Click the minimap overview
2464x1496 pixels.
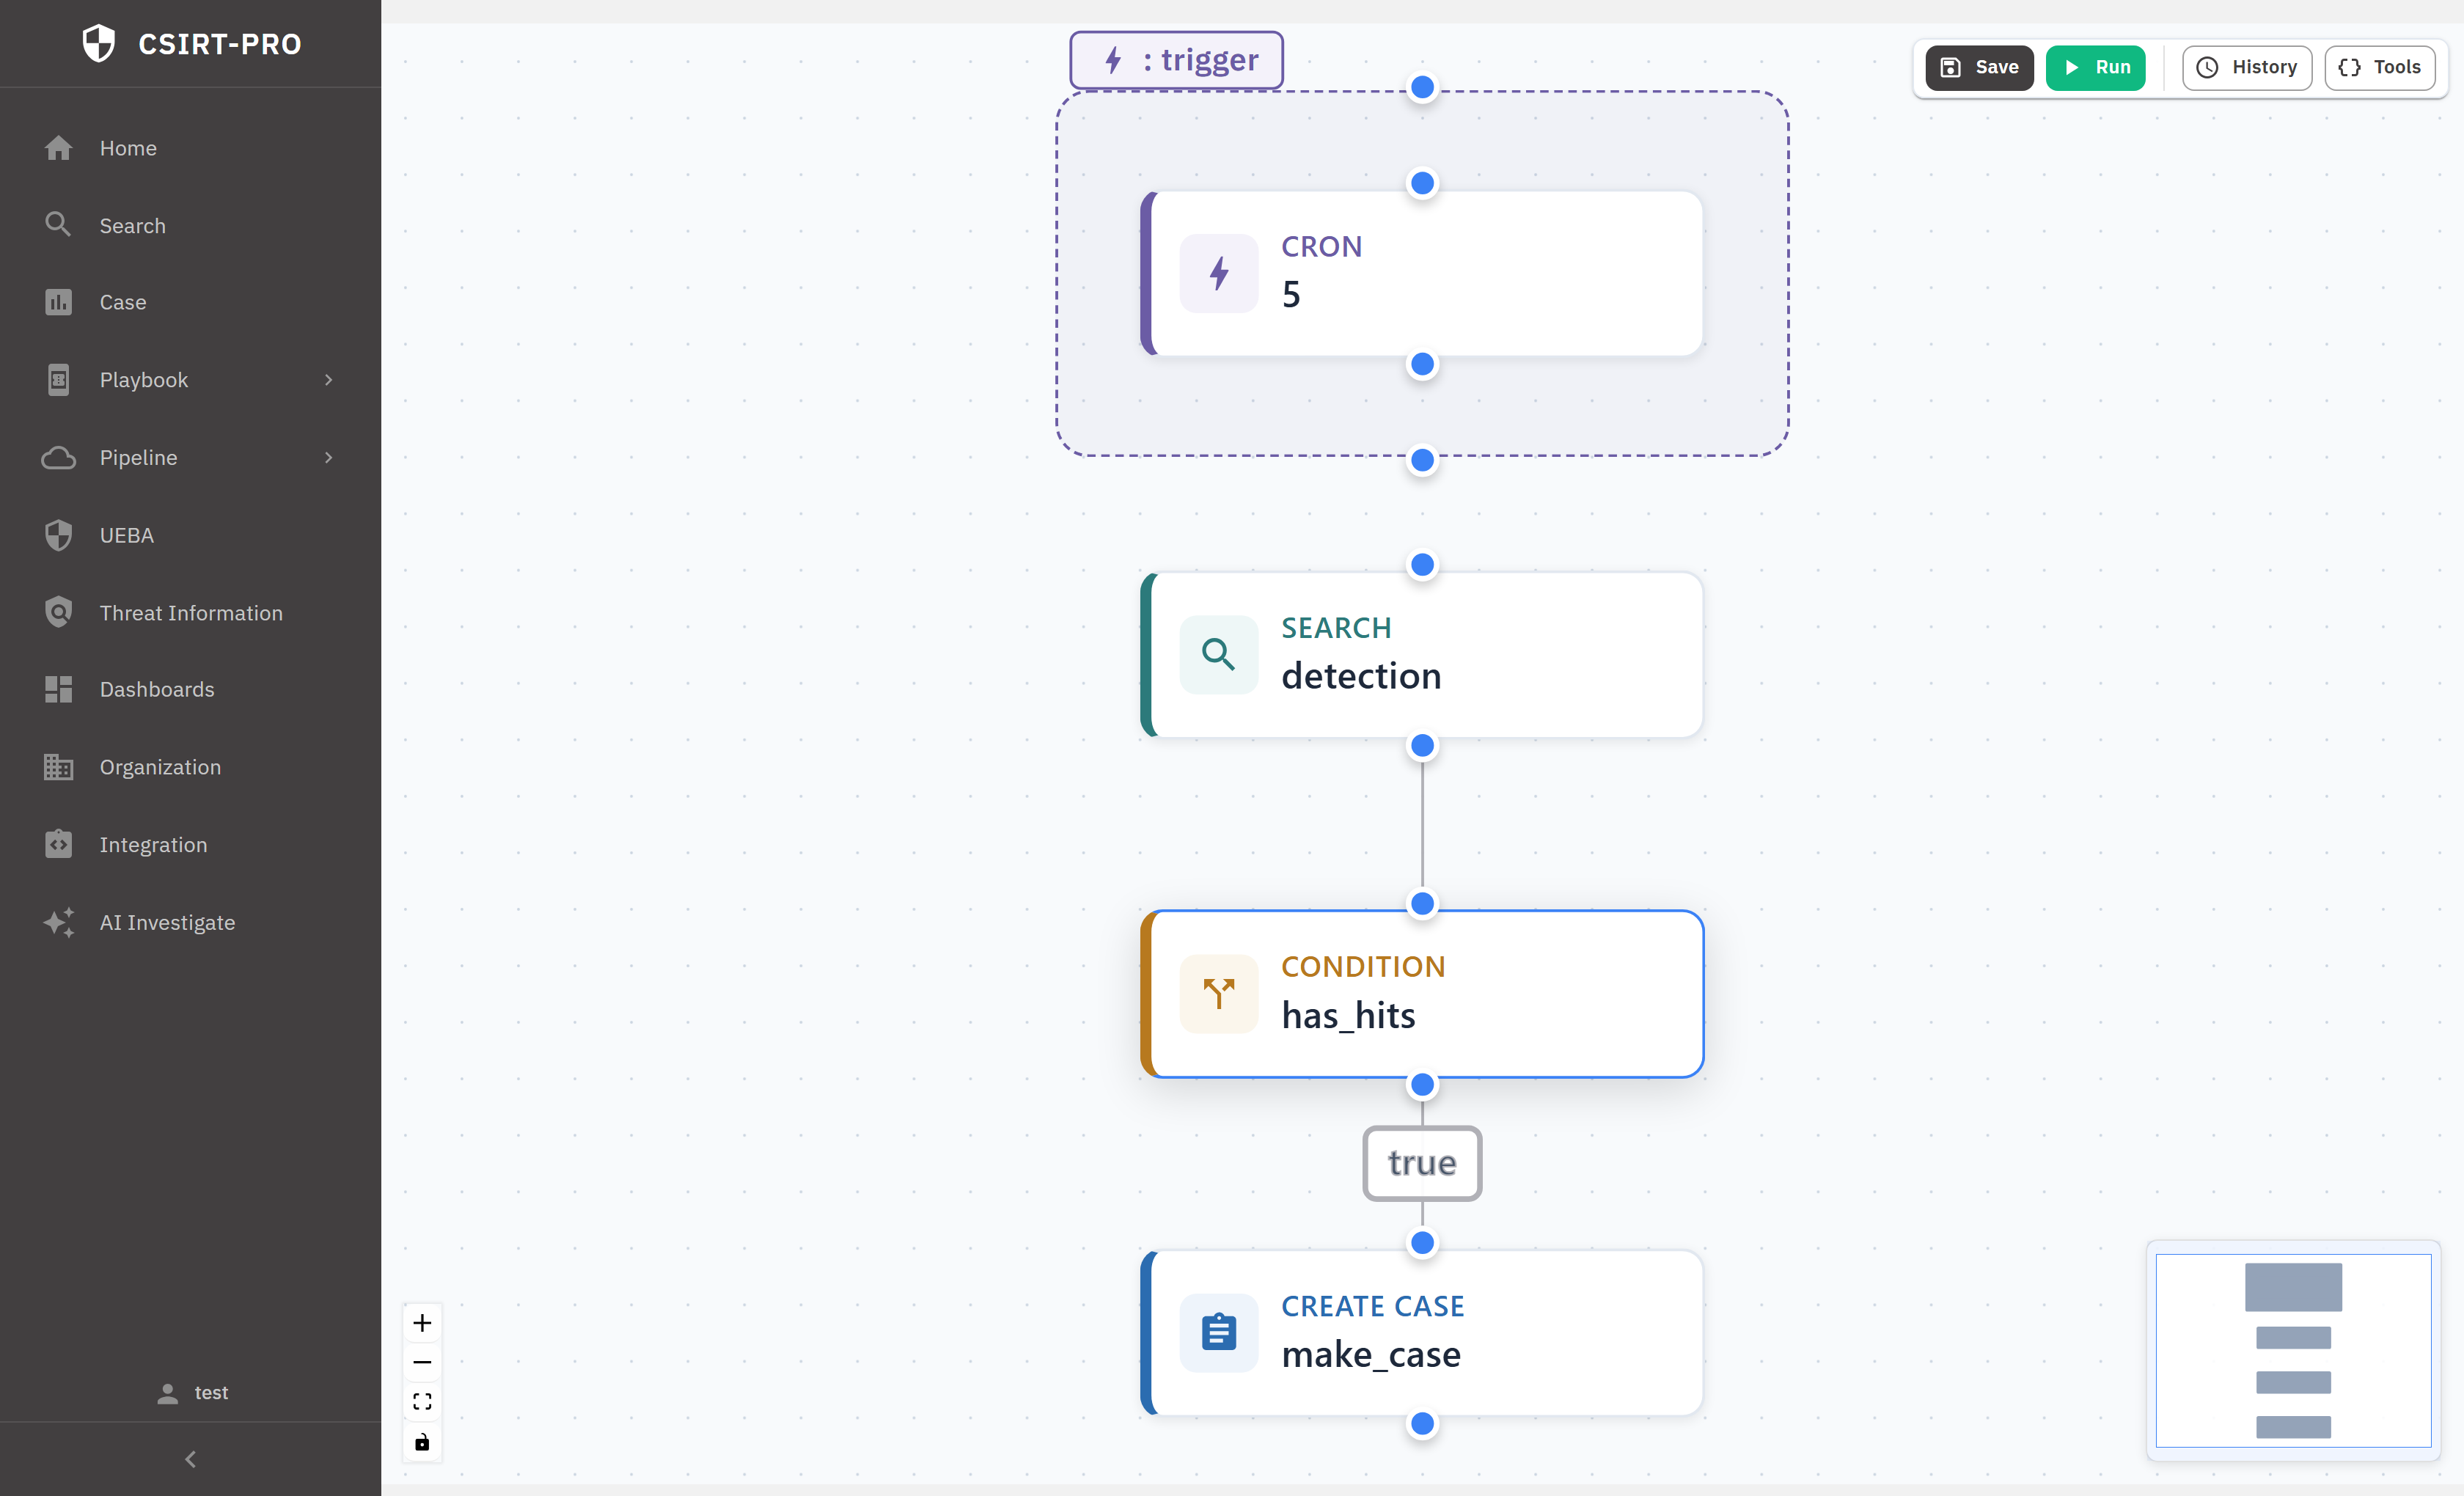2293,1350
